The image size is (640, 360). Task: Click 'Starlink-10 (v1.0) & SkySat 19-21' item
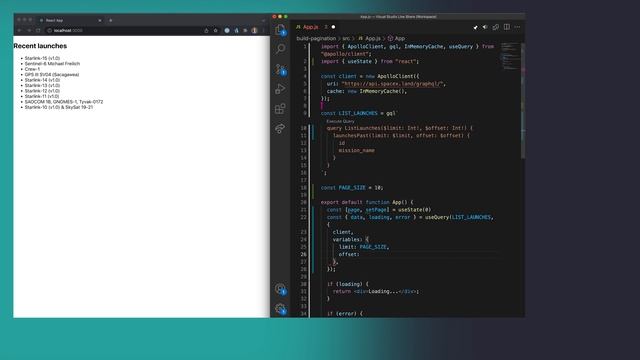59,107
